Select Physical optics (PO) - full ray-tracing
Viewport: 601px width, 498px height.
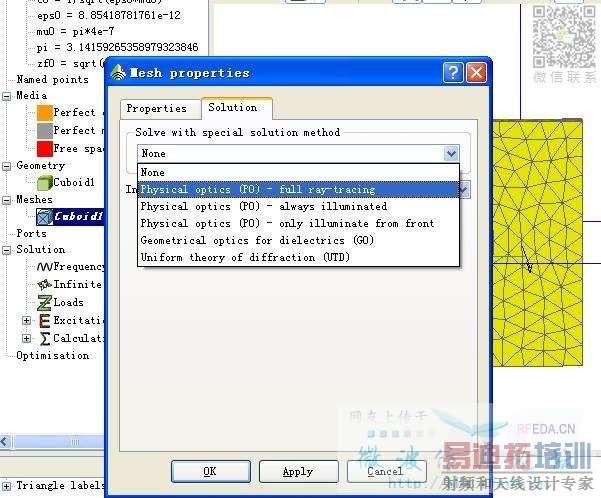pos(298,189)
